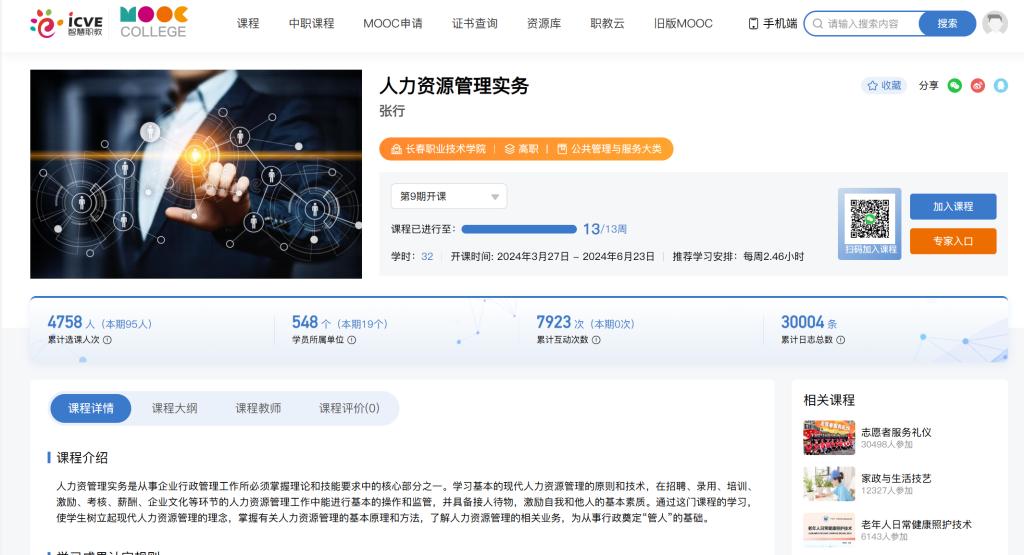Image resolution: width=1024 pixels, height=555 pixels.
Task: Focus the search input field
Action: tap(868, 24)
